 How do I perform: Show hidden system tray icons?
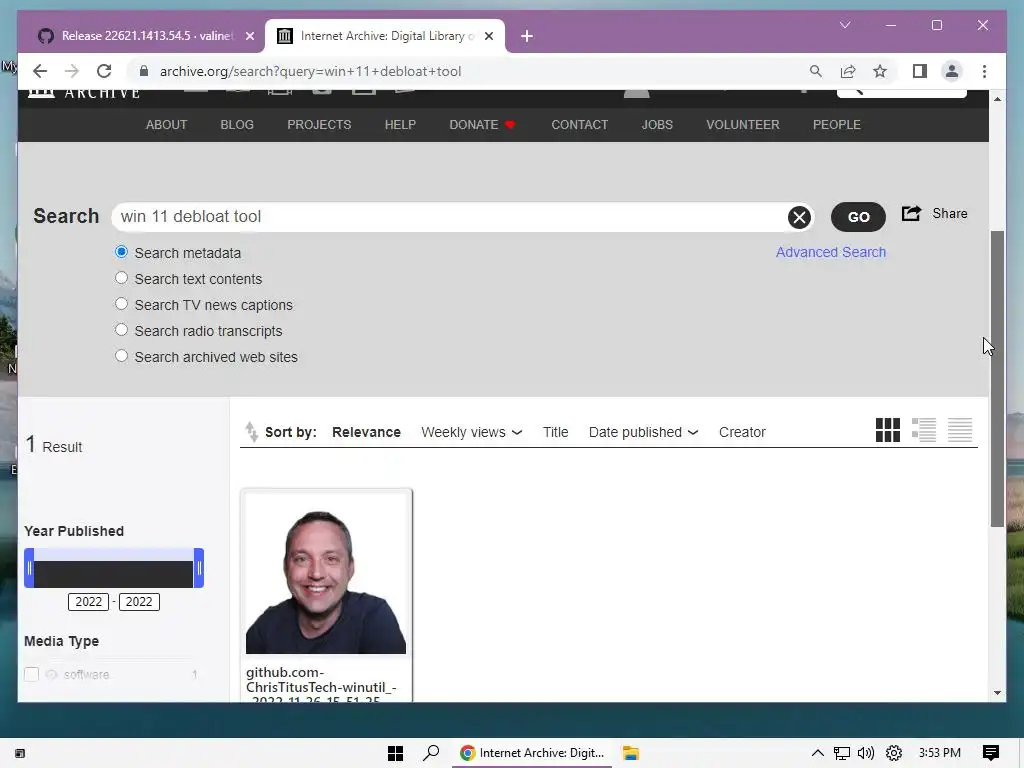817,753
